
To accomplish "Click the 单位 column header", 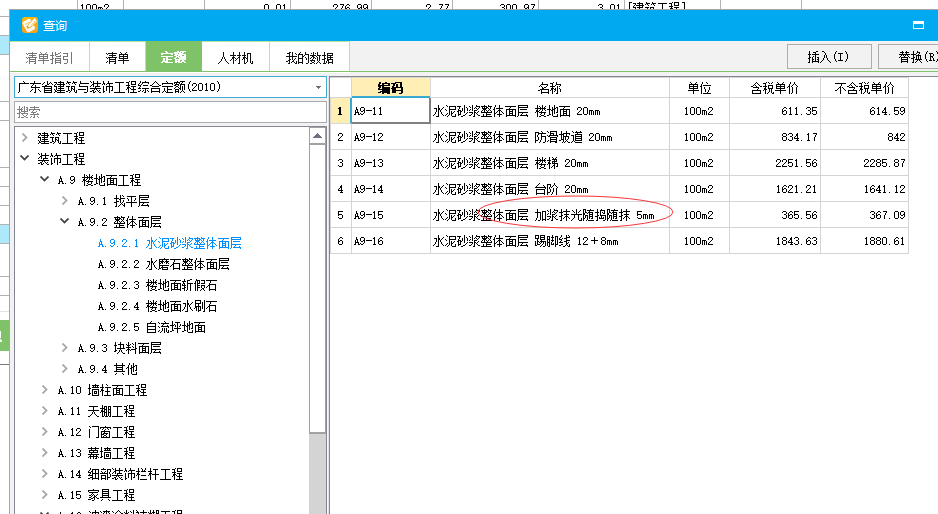I will [x=699, y=88].
